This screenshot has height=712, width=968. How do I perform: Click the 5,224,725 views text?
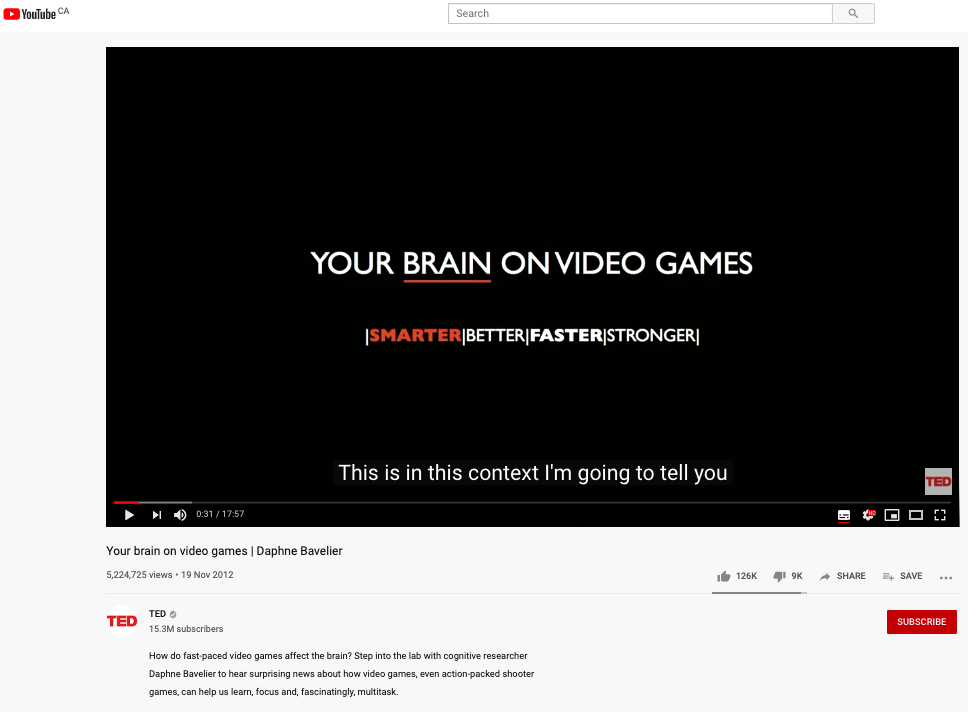pyautogui.click(x=139, y=575)
